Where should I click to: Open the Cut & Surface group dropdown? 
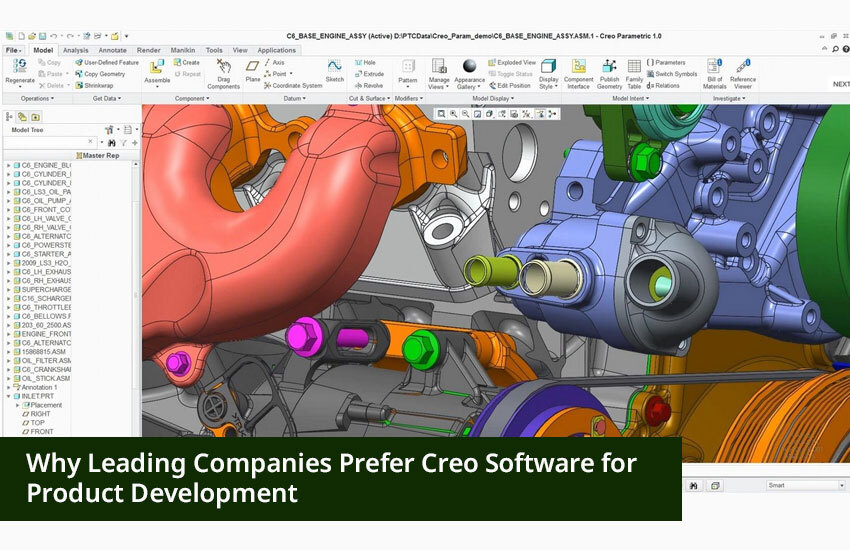pyautogui.click(x=369, y=99)
